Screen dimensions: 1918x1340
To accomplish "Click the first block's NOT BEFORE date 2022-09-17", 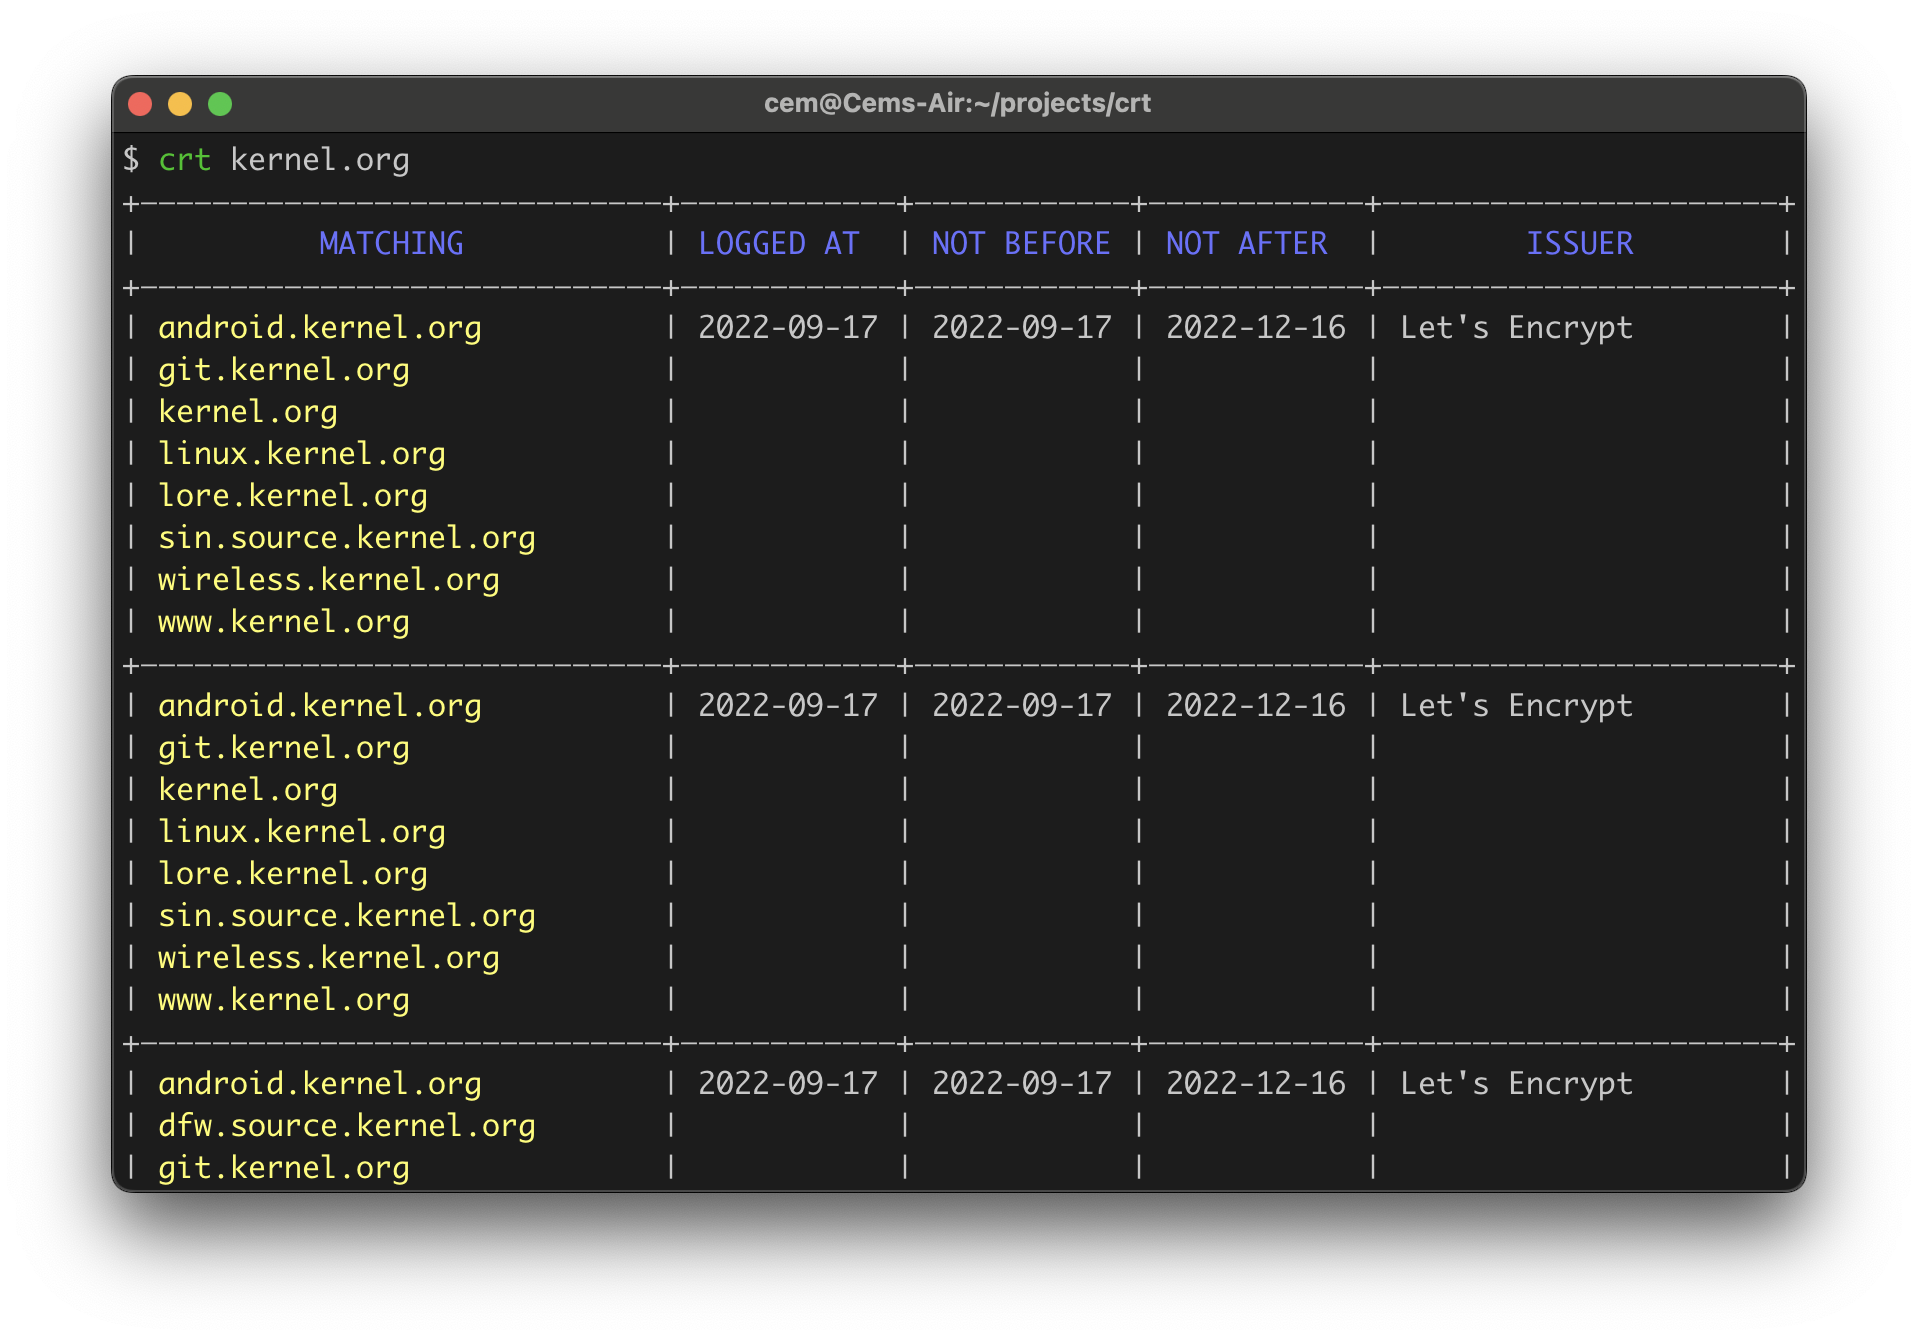I will (1022, 328).
